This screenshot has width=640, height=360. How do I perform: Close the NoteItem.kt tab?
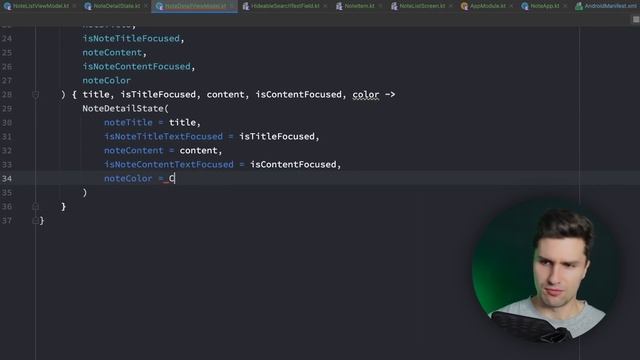point(380,6)
